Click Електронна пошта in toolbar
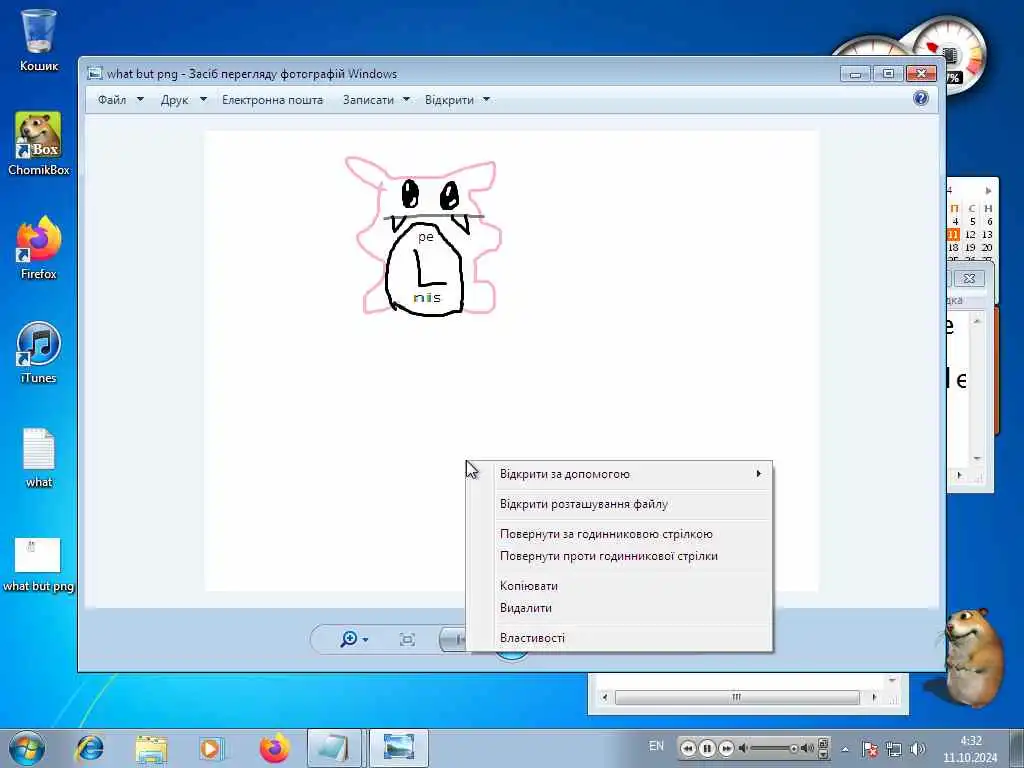This screenshot has width=1024, height=768. 272,100
